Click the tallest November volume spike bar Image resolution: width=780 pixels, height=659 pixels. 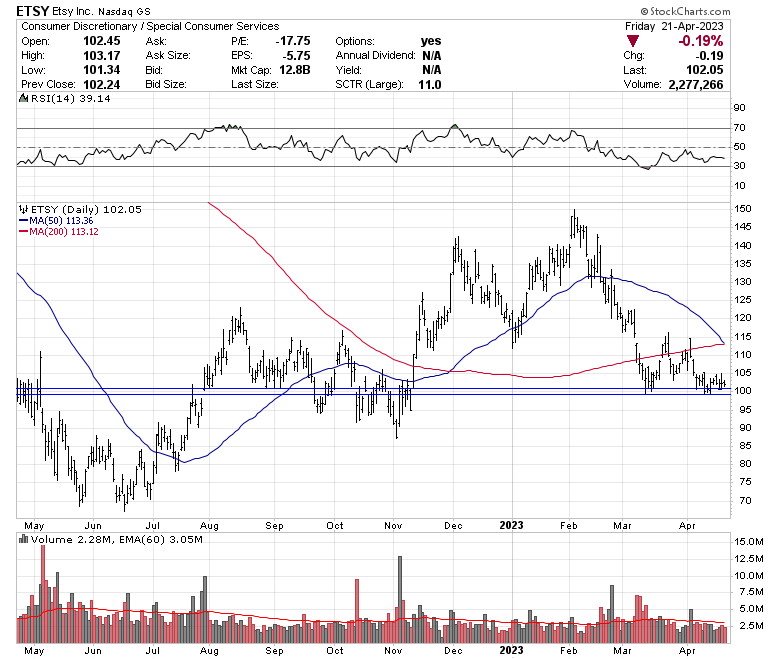coord(400,600)
